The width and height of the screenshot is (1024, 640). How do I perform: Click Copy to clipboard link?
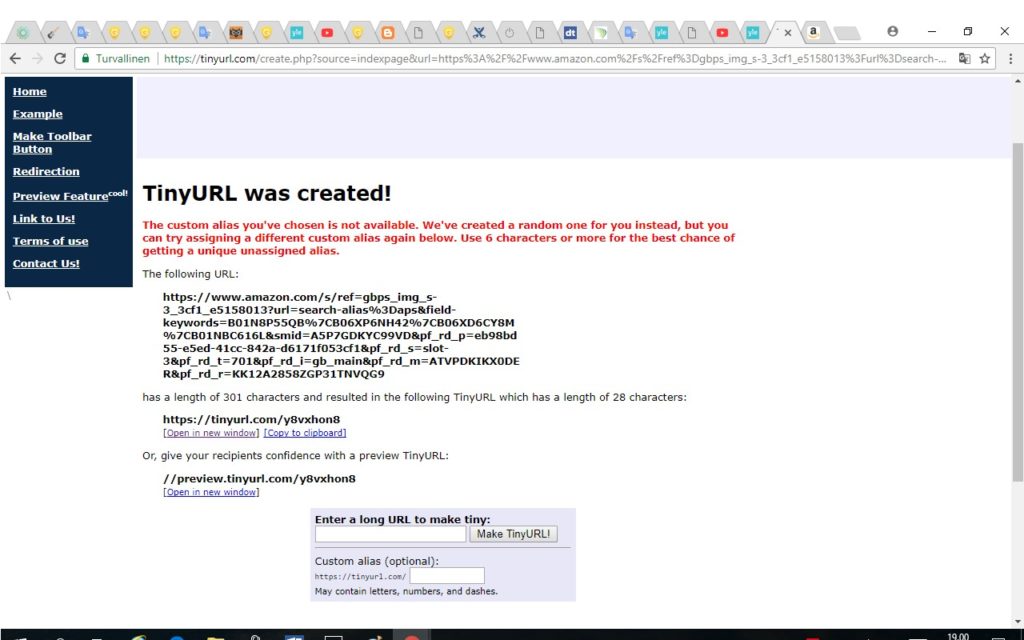(305, 433)
